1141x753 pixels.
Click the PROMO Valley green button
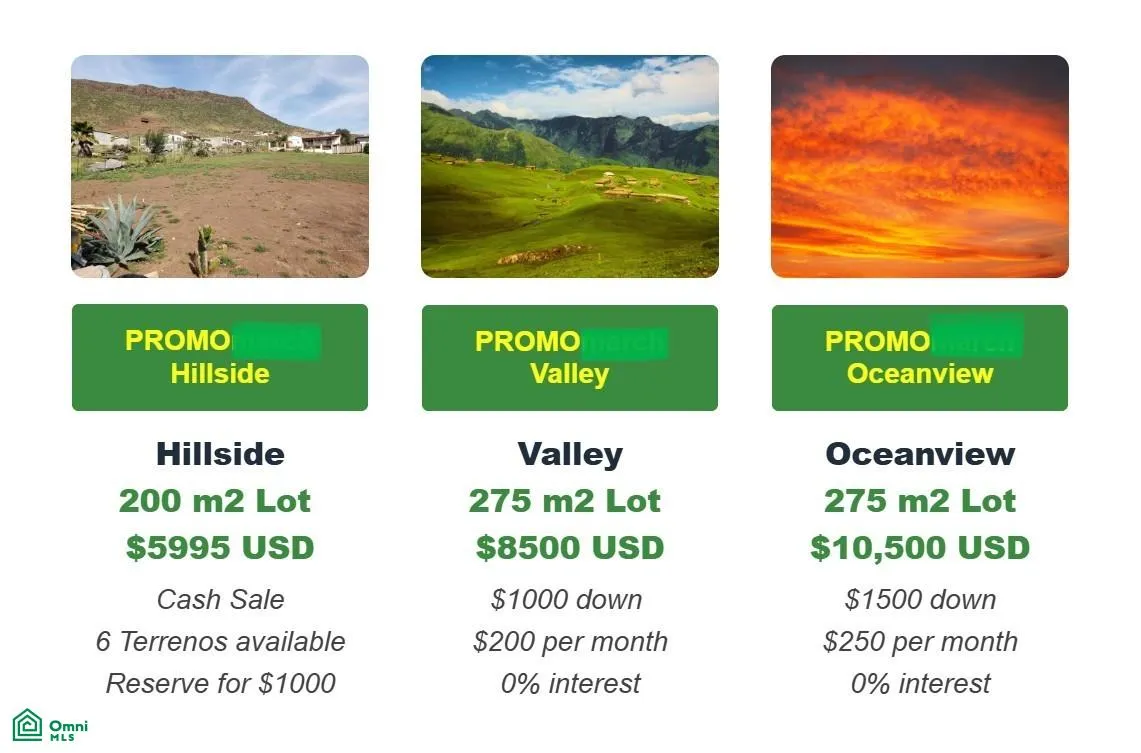point(570,358)
